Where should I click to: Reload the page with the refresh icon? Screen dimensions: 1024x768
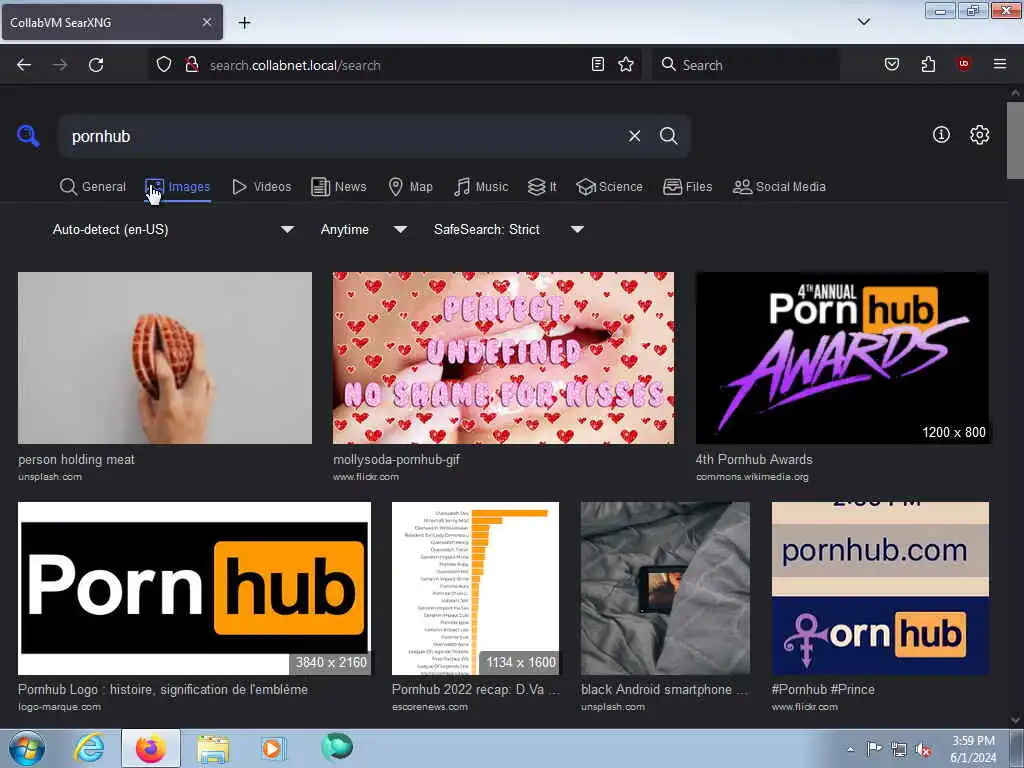click(96, 65)
